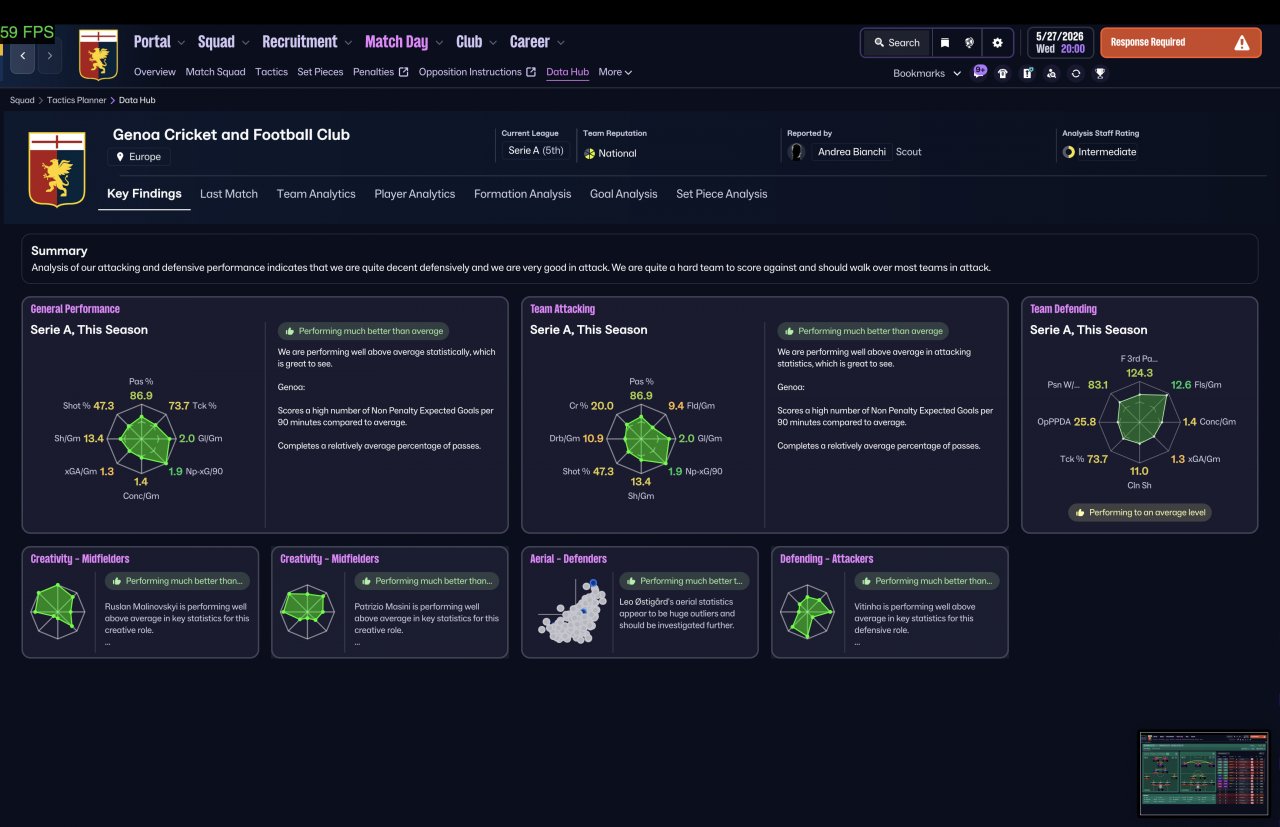
Task: Open the Defending - Attackers Vitinha card
Action: point(890,602)
